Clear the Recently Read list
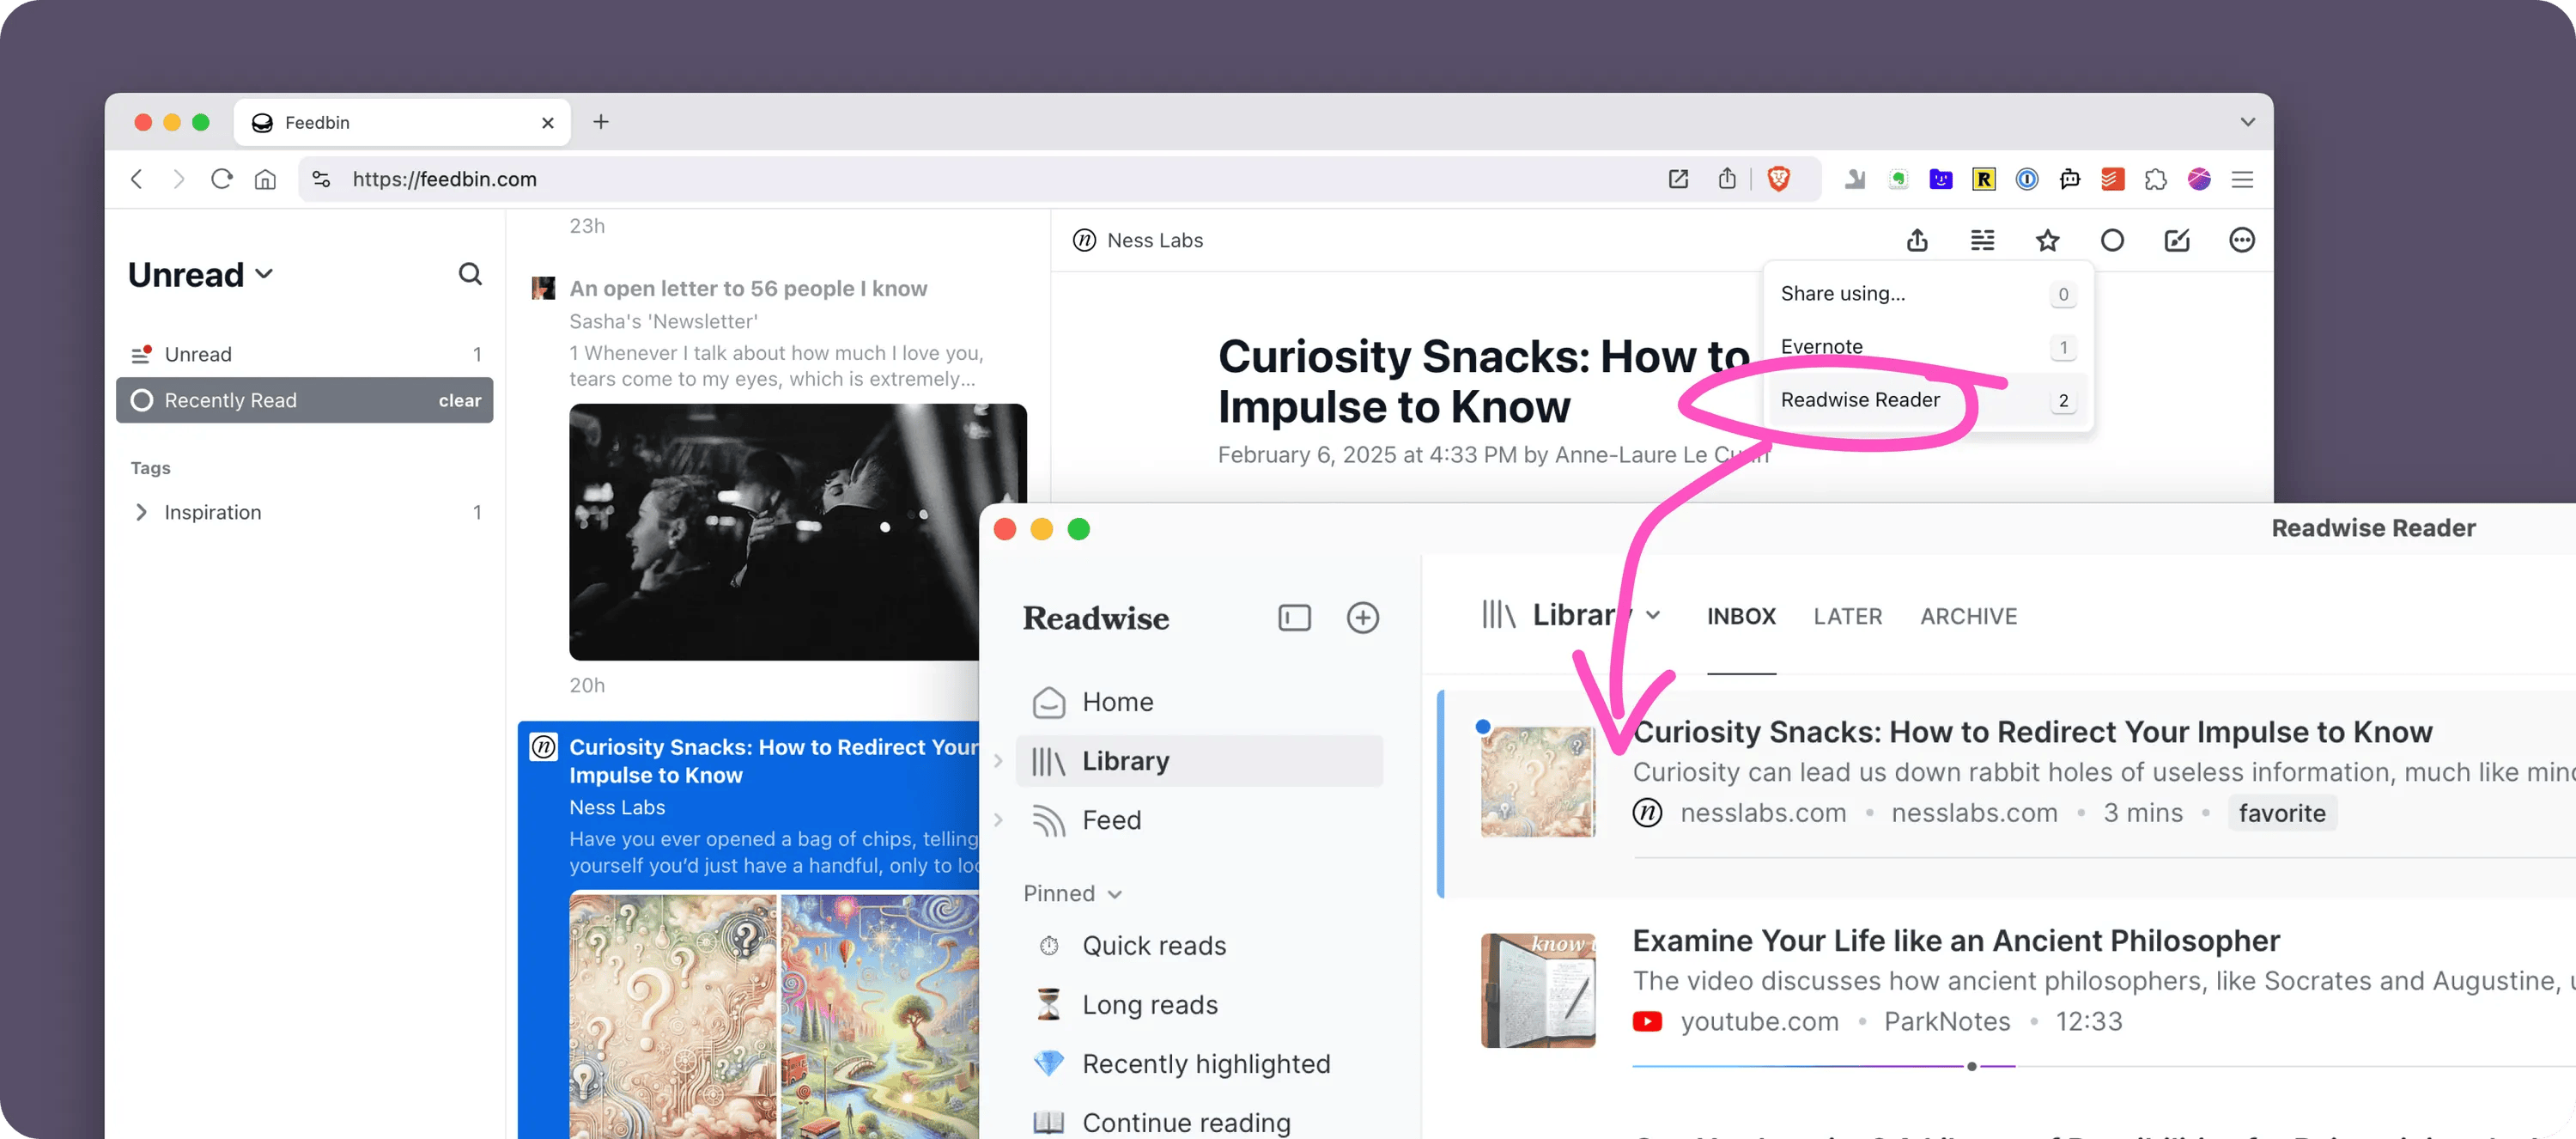 (459, 400)
